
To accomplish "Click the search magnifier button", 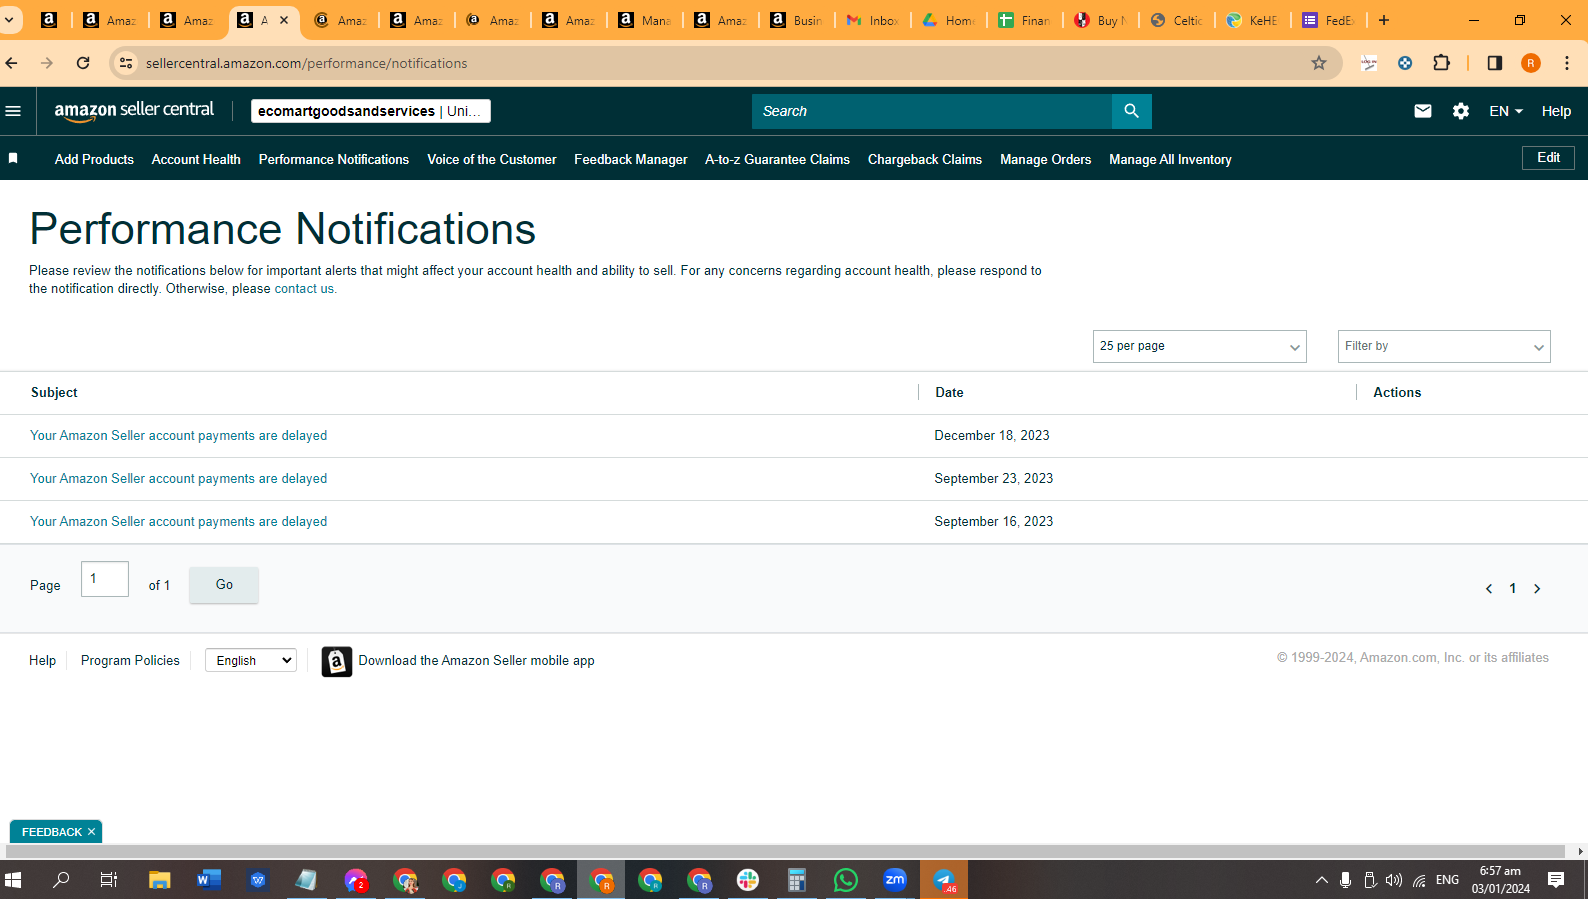I will (x=1131, y=111).
